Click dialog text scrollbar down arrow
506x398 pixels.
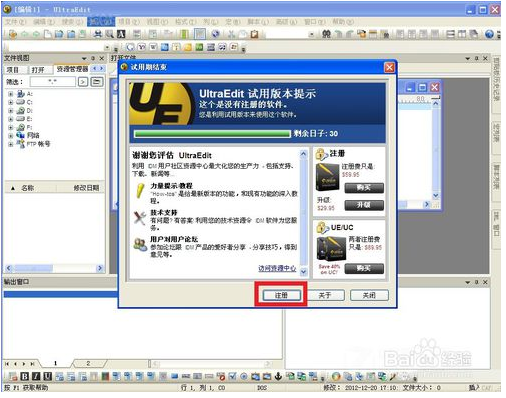click(x=303, y=272)
